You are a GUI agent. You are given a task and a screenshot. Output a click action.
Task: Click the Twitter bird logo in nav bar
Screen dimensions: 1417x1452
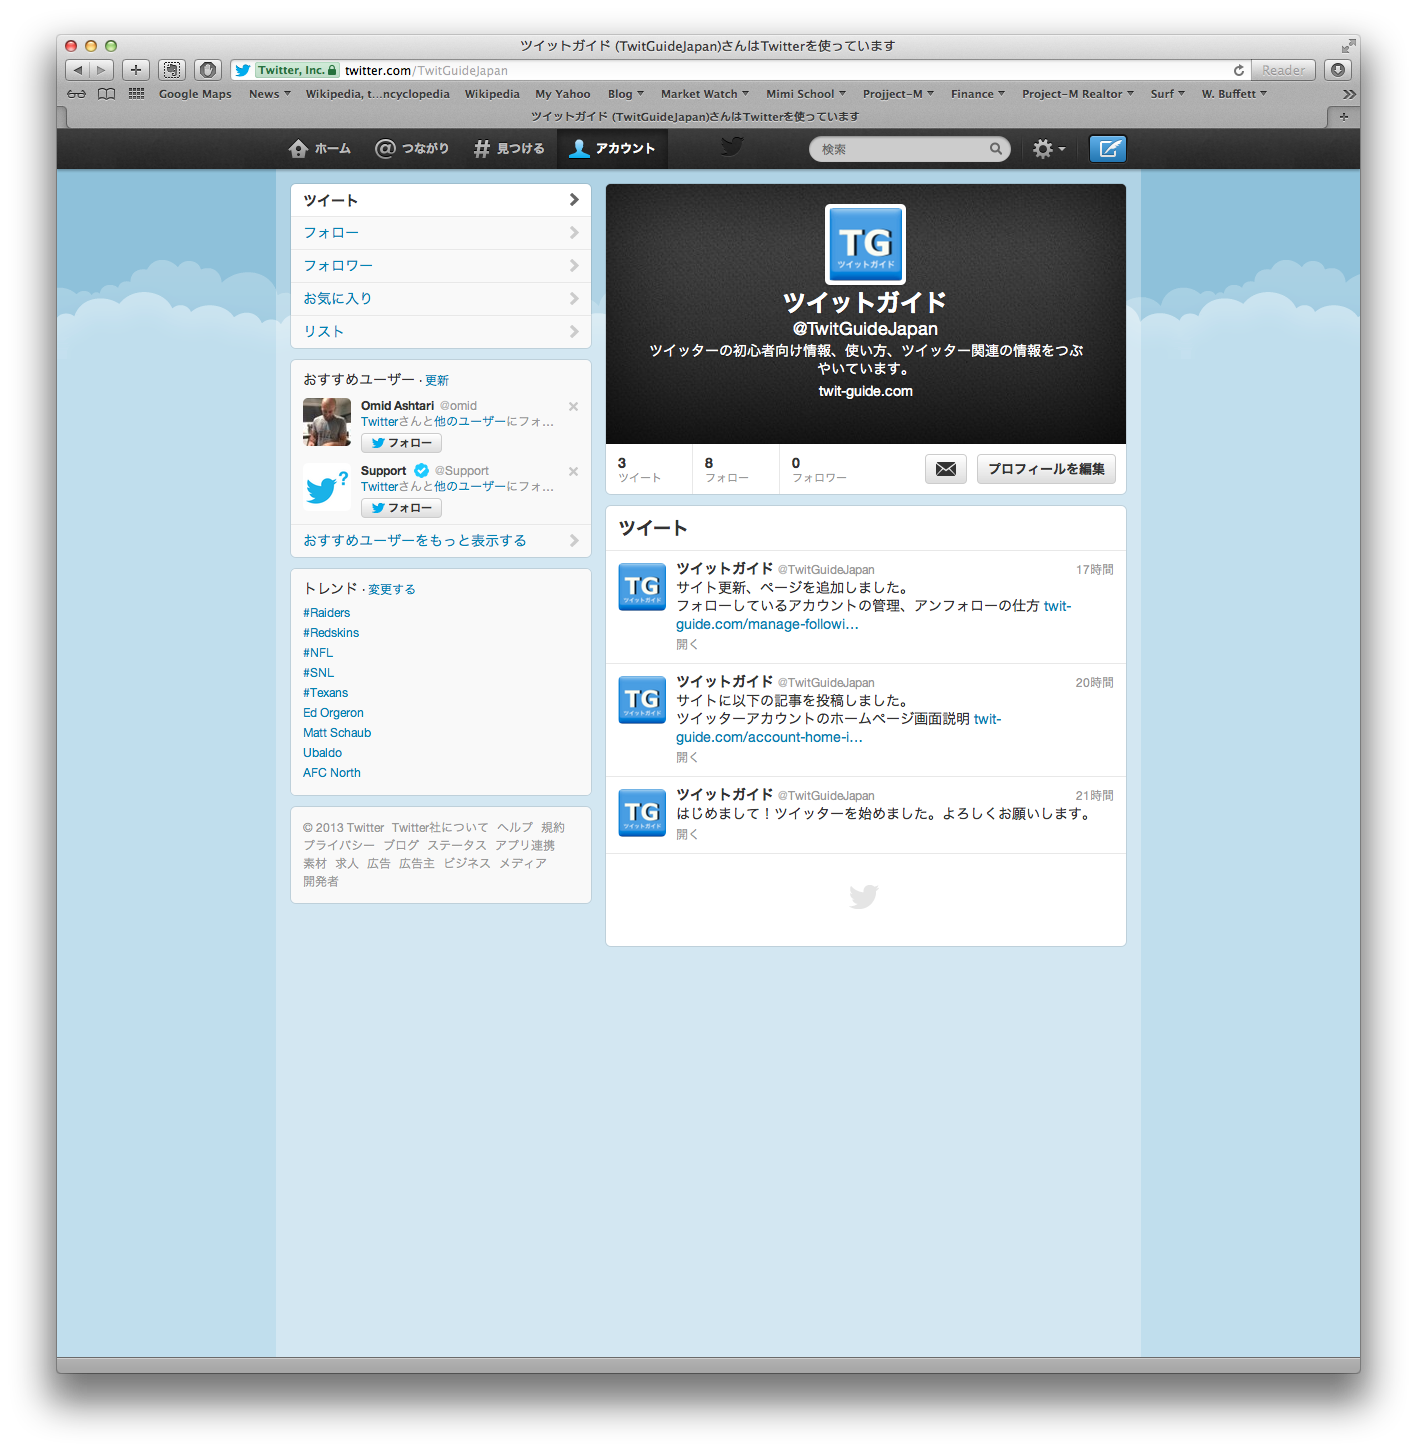732,147
